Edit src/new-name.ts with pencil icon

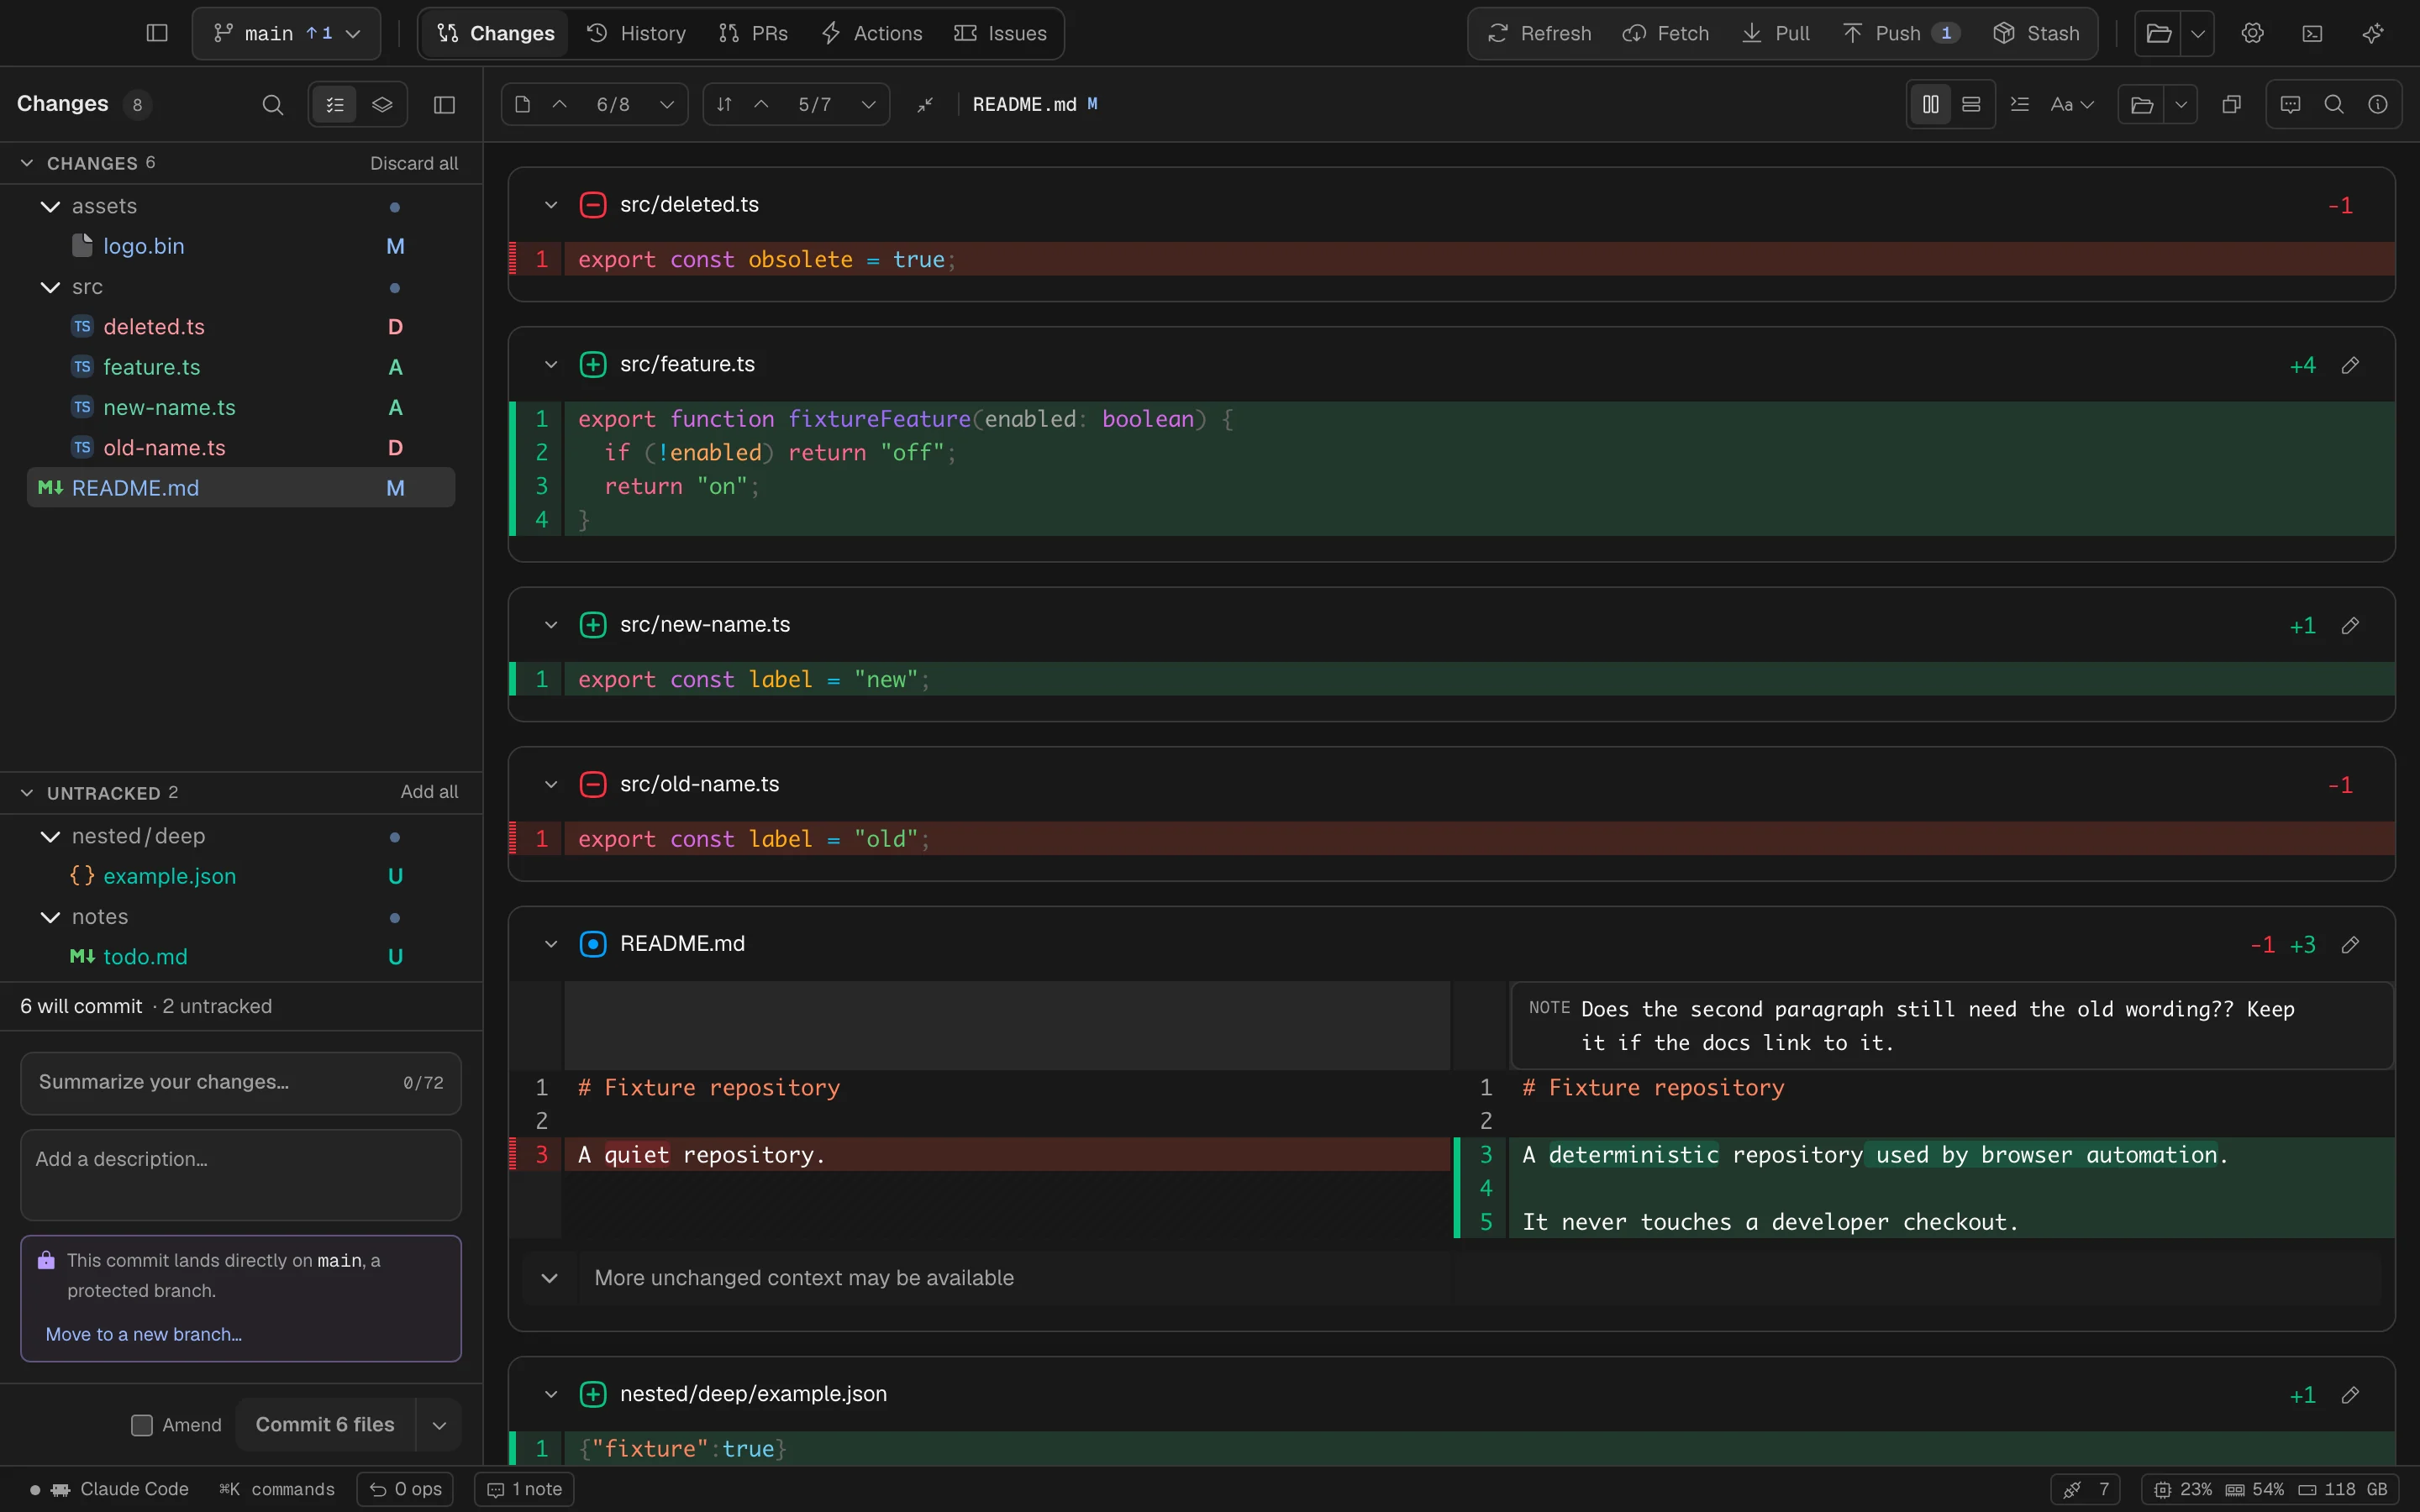click(x=2350, y=625)
